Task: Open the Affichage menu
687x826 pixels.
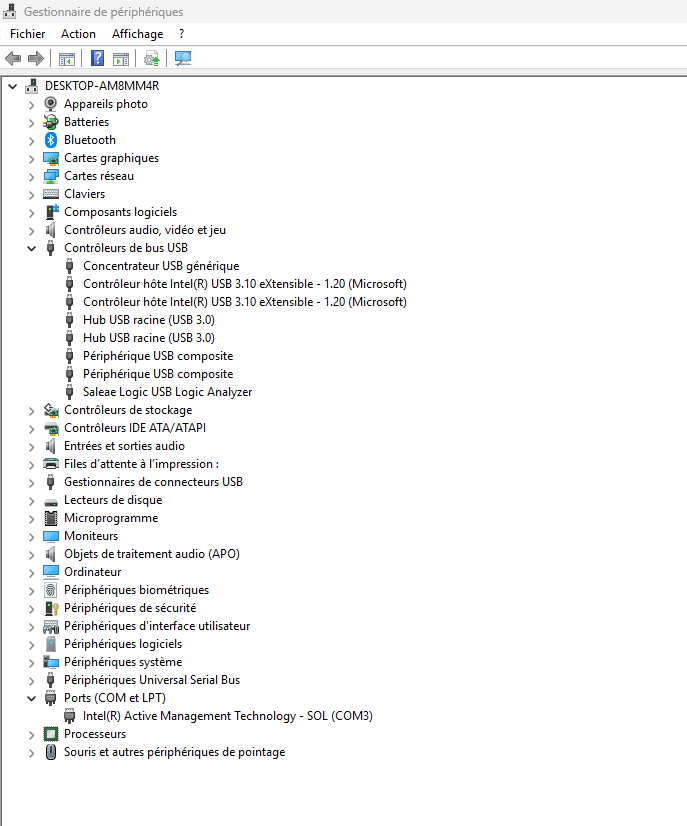Action: tap(137, 34)
